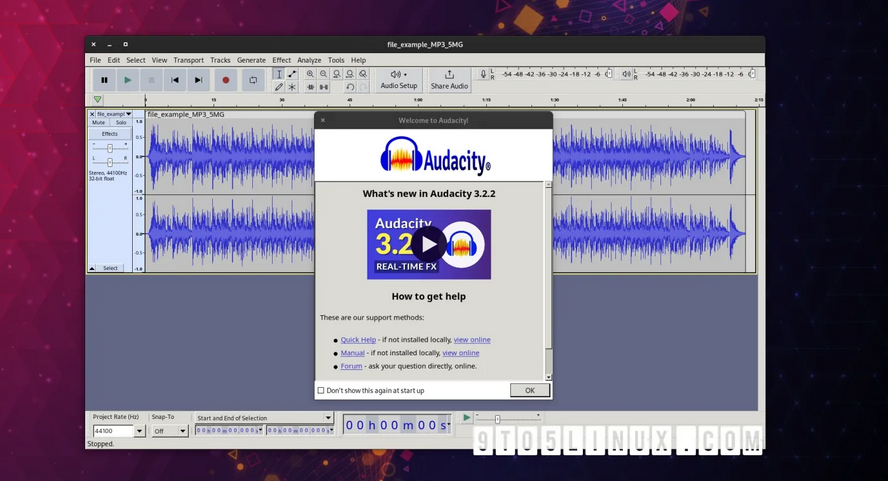Click the Zoom Out magnifier

coord(323,74)
